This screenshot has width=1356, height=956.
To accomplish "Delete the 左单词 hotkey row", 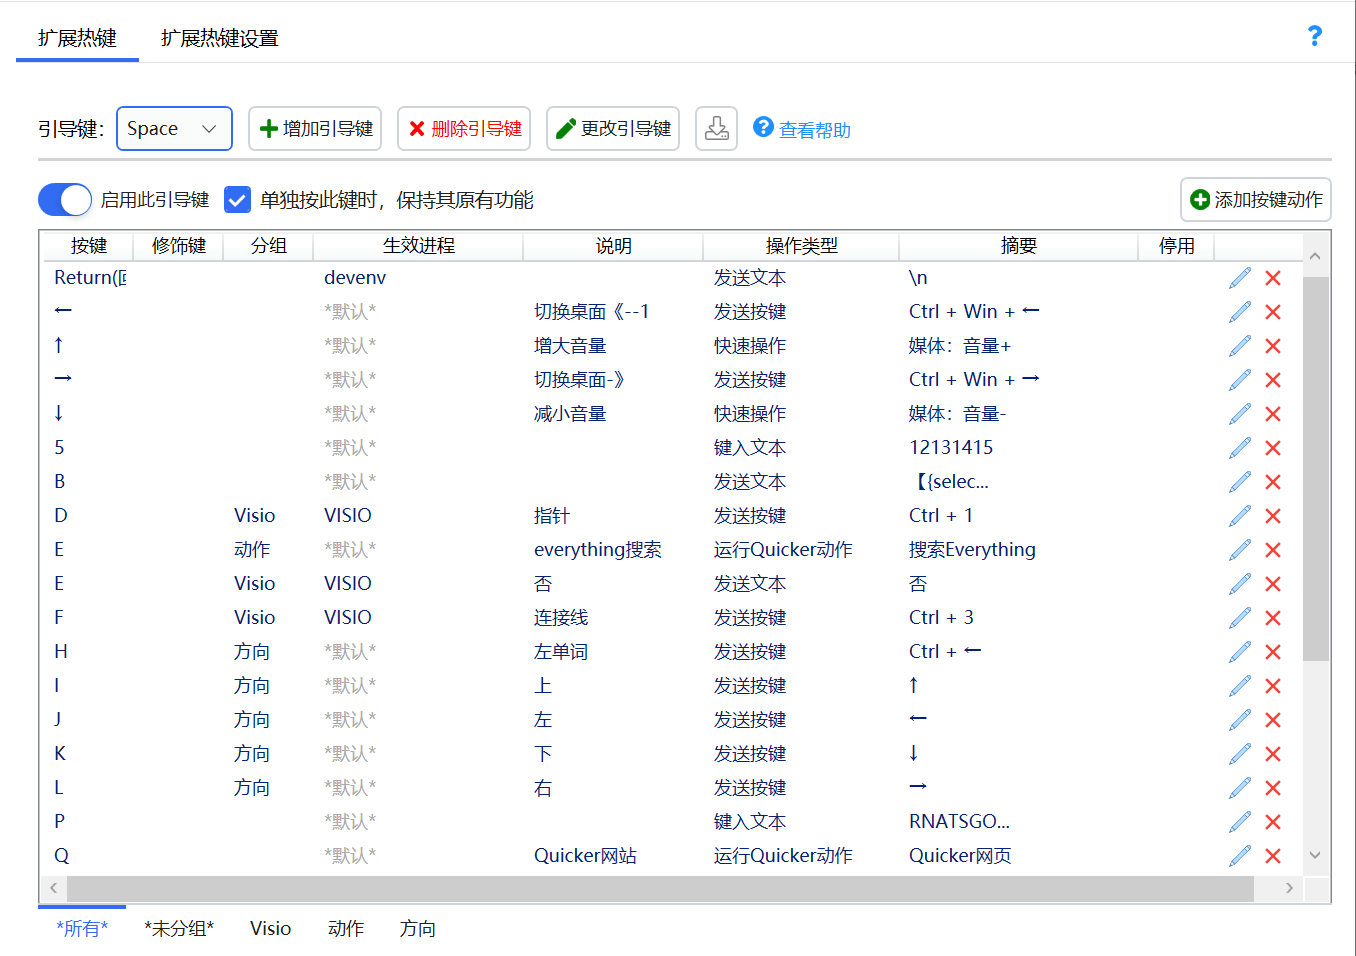I will click(x=1273, y=652).
